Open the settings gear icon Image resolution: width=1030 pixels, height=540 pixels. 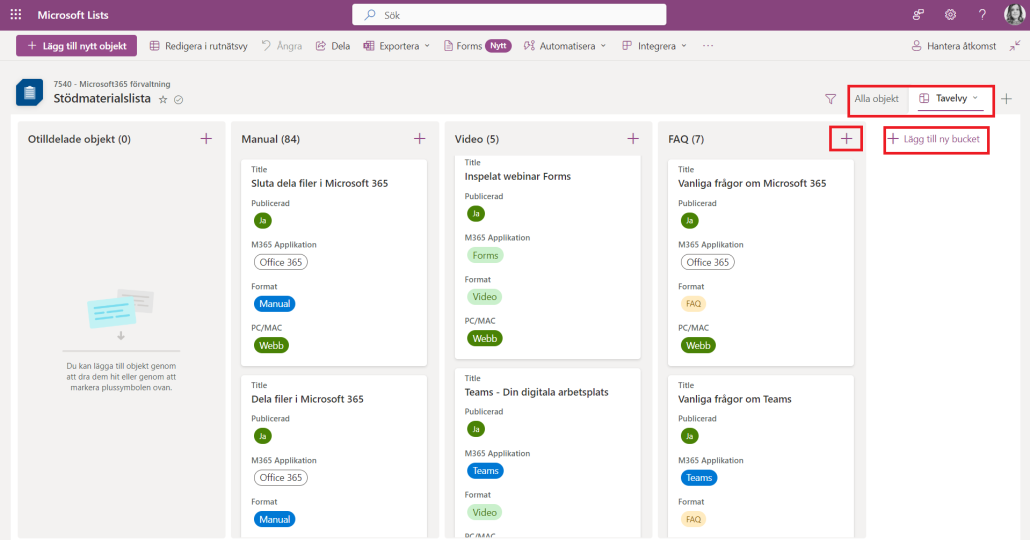(x=951, y=14)
